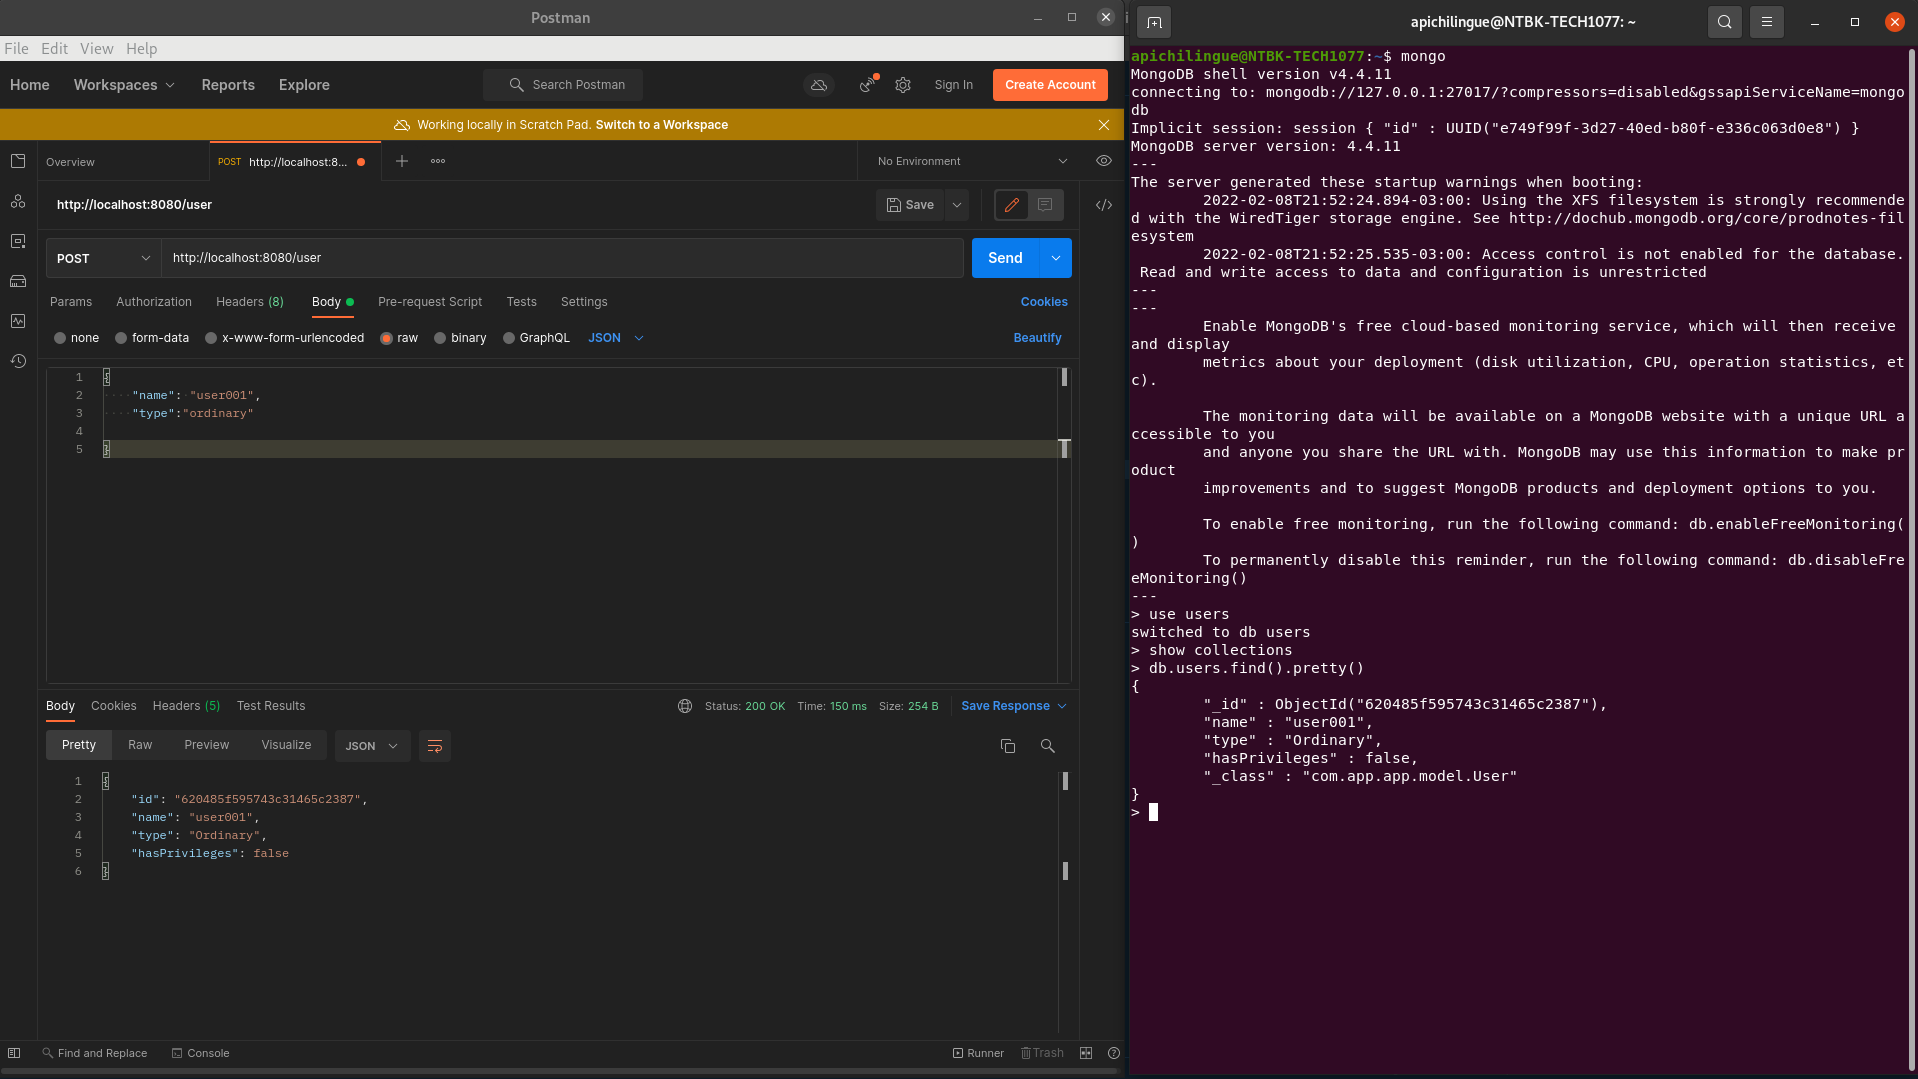Open the response JSON format dropdown

[372, 746]
